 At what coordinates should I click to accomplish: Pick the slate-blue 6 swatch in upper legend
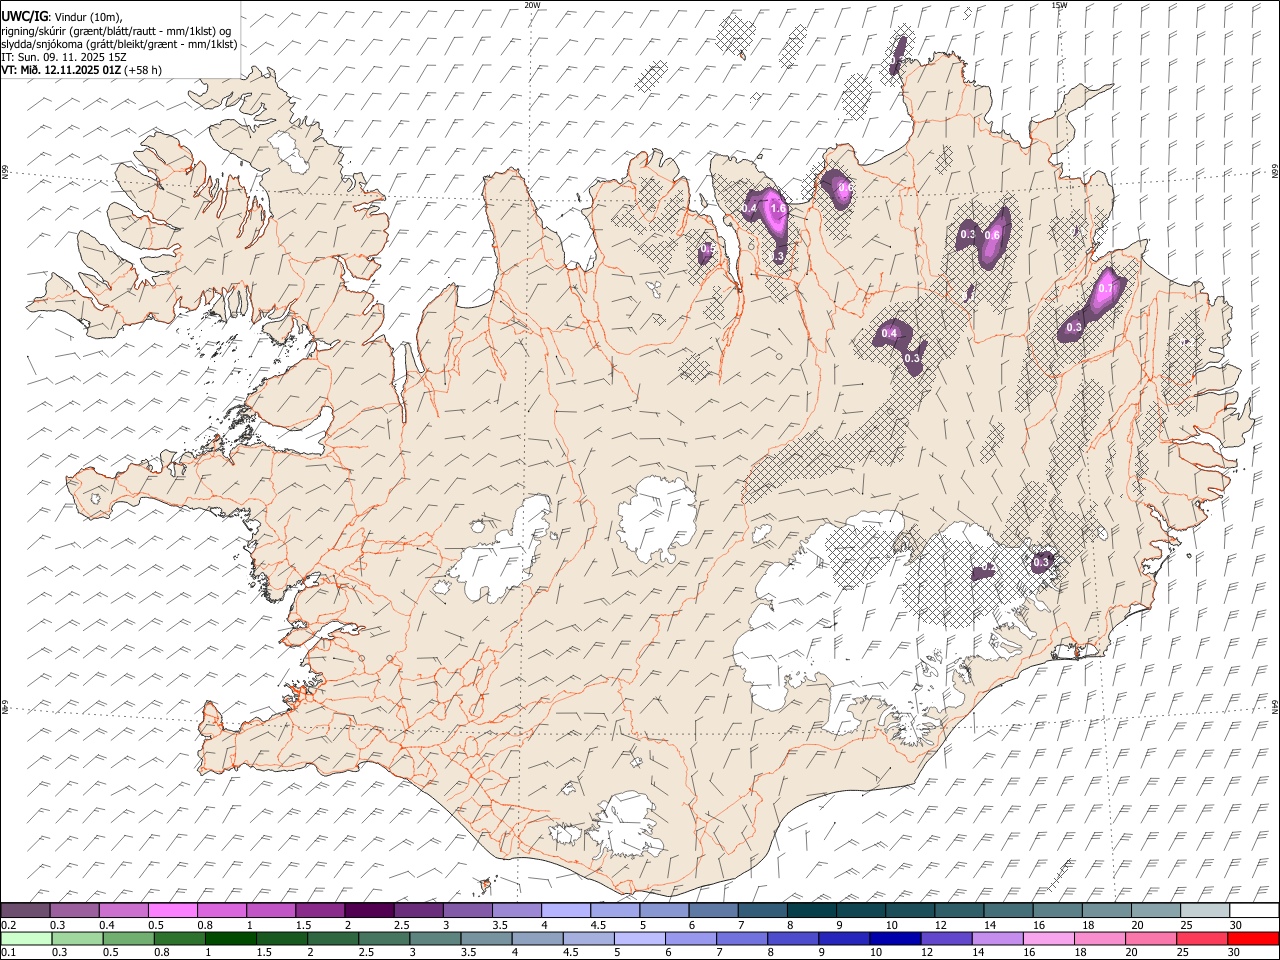pyautogui.click(x=713, y=910)
